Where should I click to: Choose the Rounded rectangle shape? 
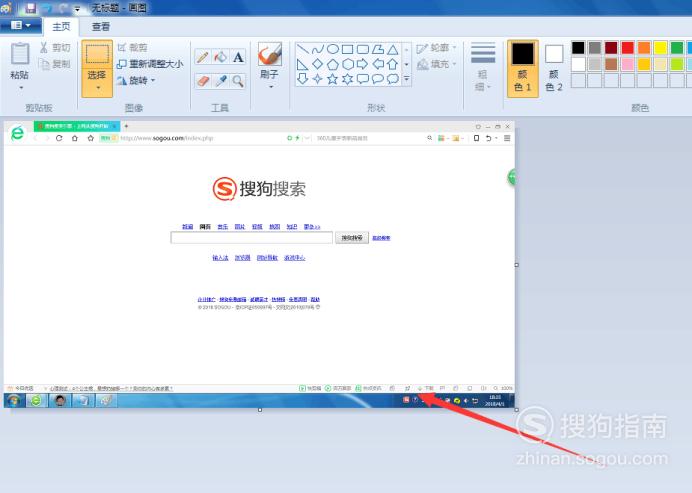[363, 49]
